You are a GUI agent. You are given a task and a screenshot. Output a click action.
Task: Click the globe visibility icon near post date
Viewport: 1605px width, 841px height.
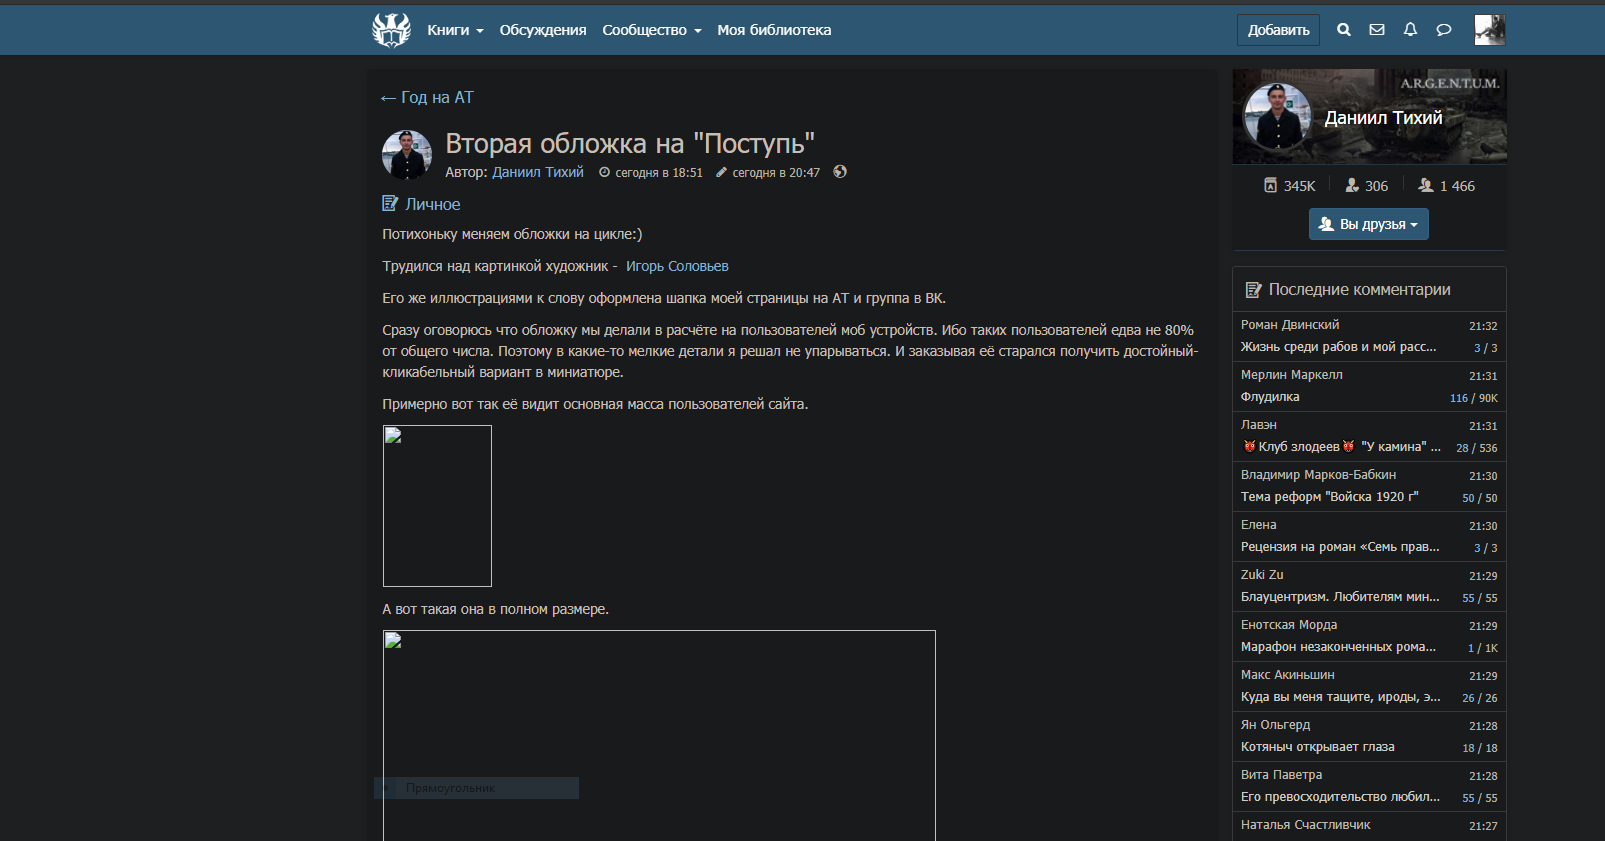click(840, 172)
